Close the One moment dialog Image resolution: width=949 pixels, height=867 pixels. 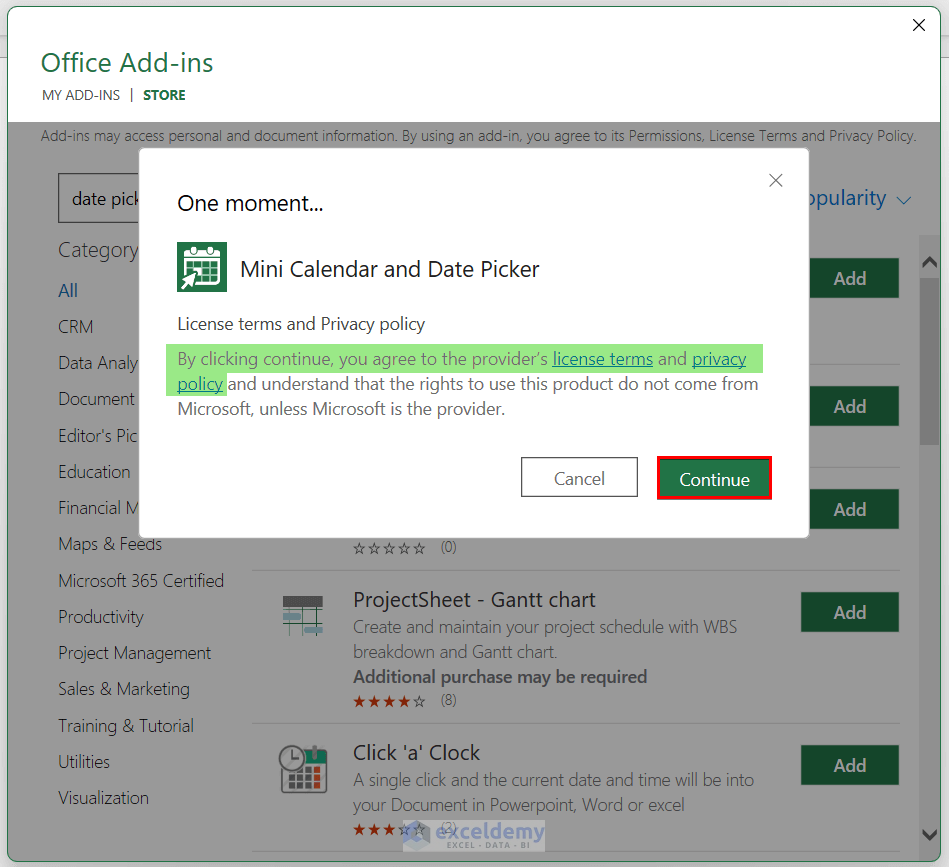tap(775, 181)
